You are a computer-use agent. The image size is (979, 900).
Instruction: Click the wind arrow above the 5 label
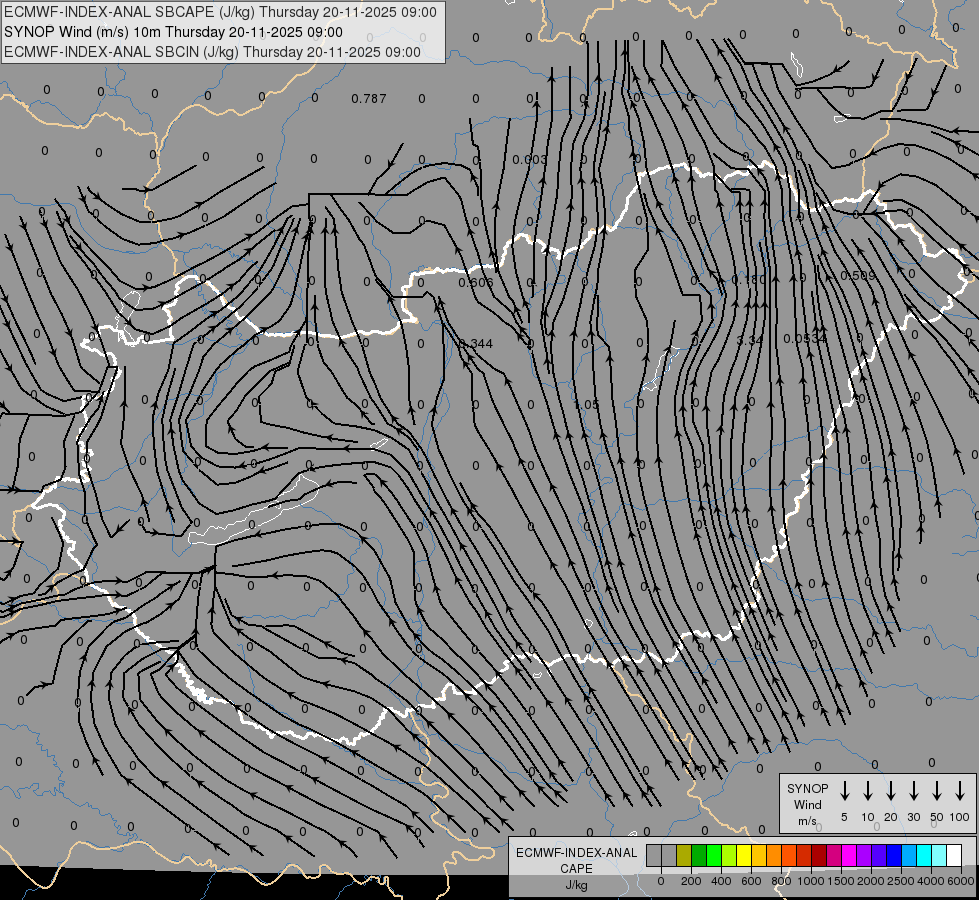845,791
